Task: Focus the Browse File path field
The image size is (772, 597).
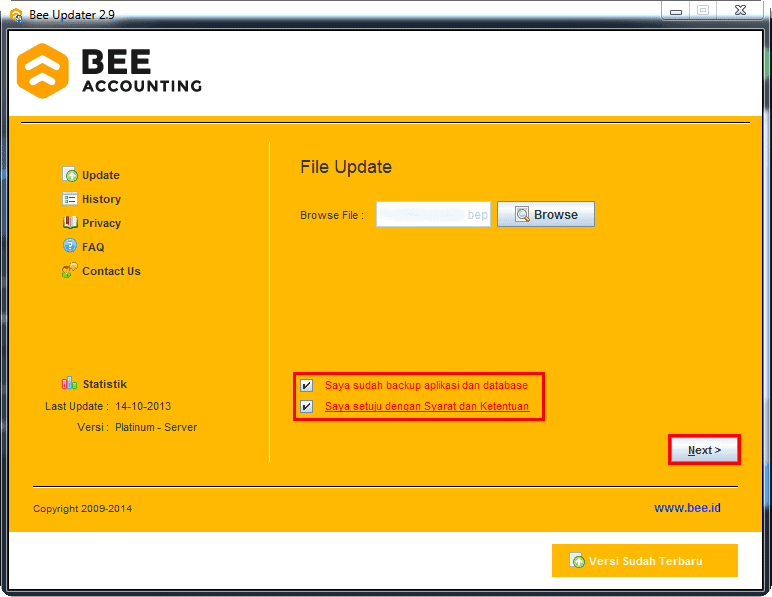Action: [433, 214]
